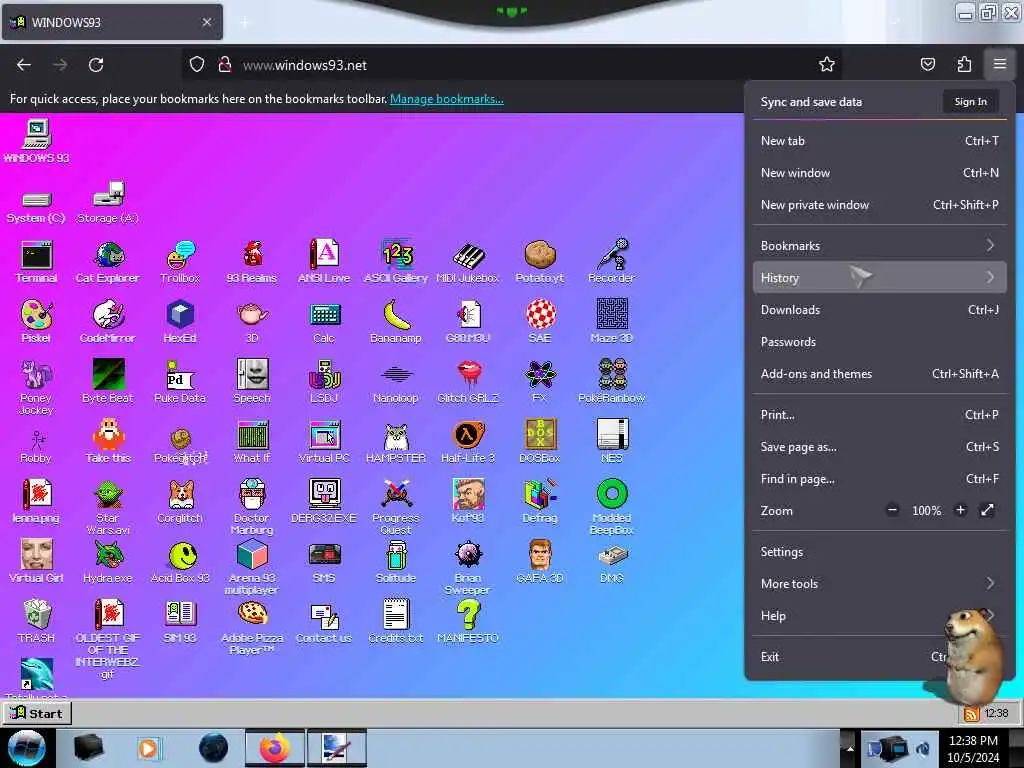This screenshot has width=1024, height=768.
Task: Open Maze 3D icon
Action: pyautogui.click(x=611, y=321)
